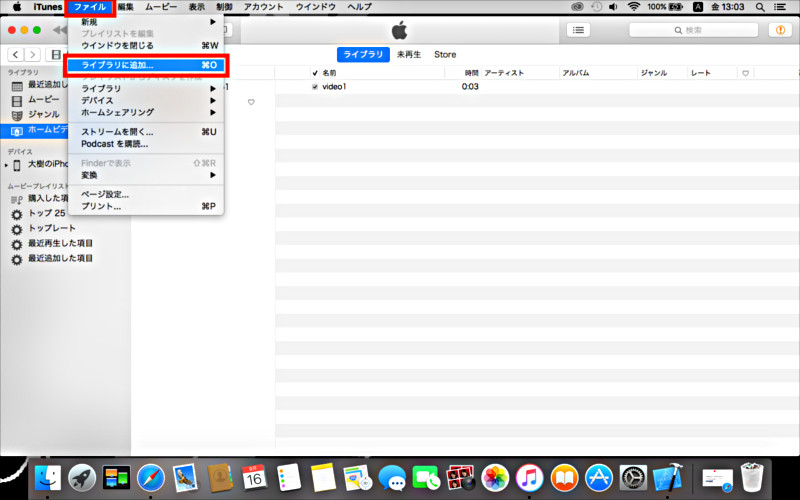The height and width of the screenshot is (500, 800).
Task: Click the Time Machine menu bar icon
Action: click(x=596, y=7)
